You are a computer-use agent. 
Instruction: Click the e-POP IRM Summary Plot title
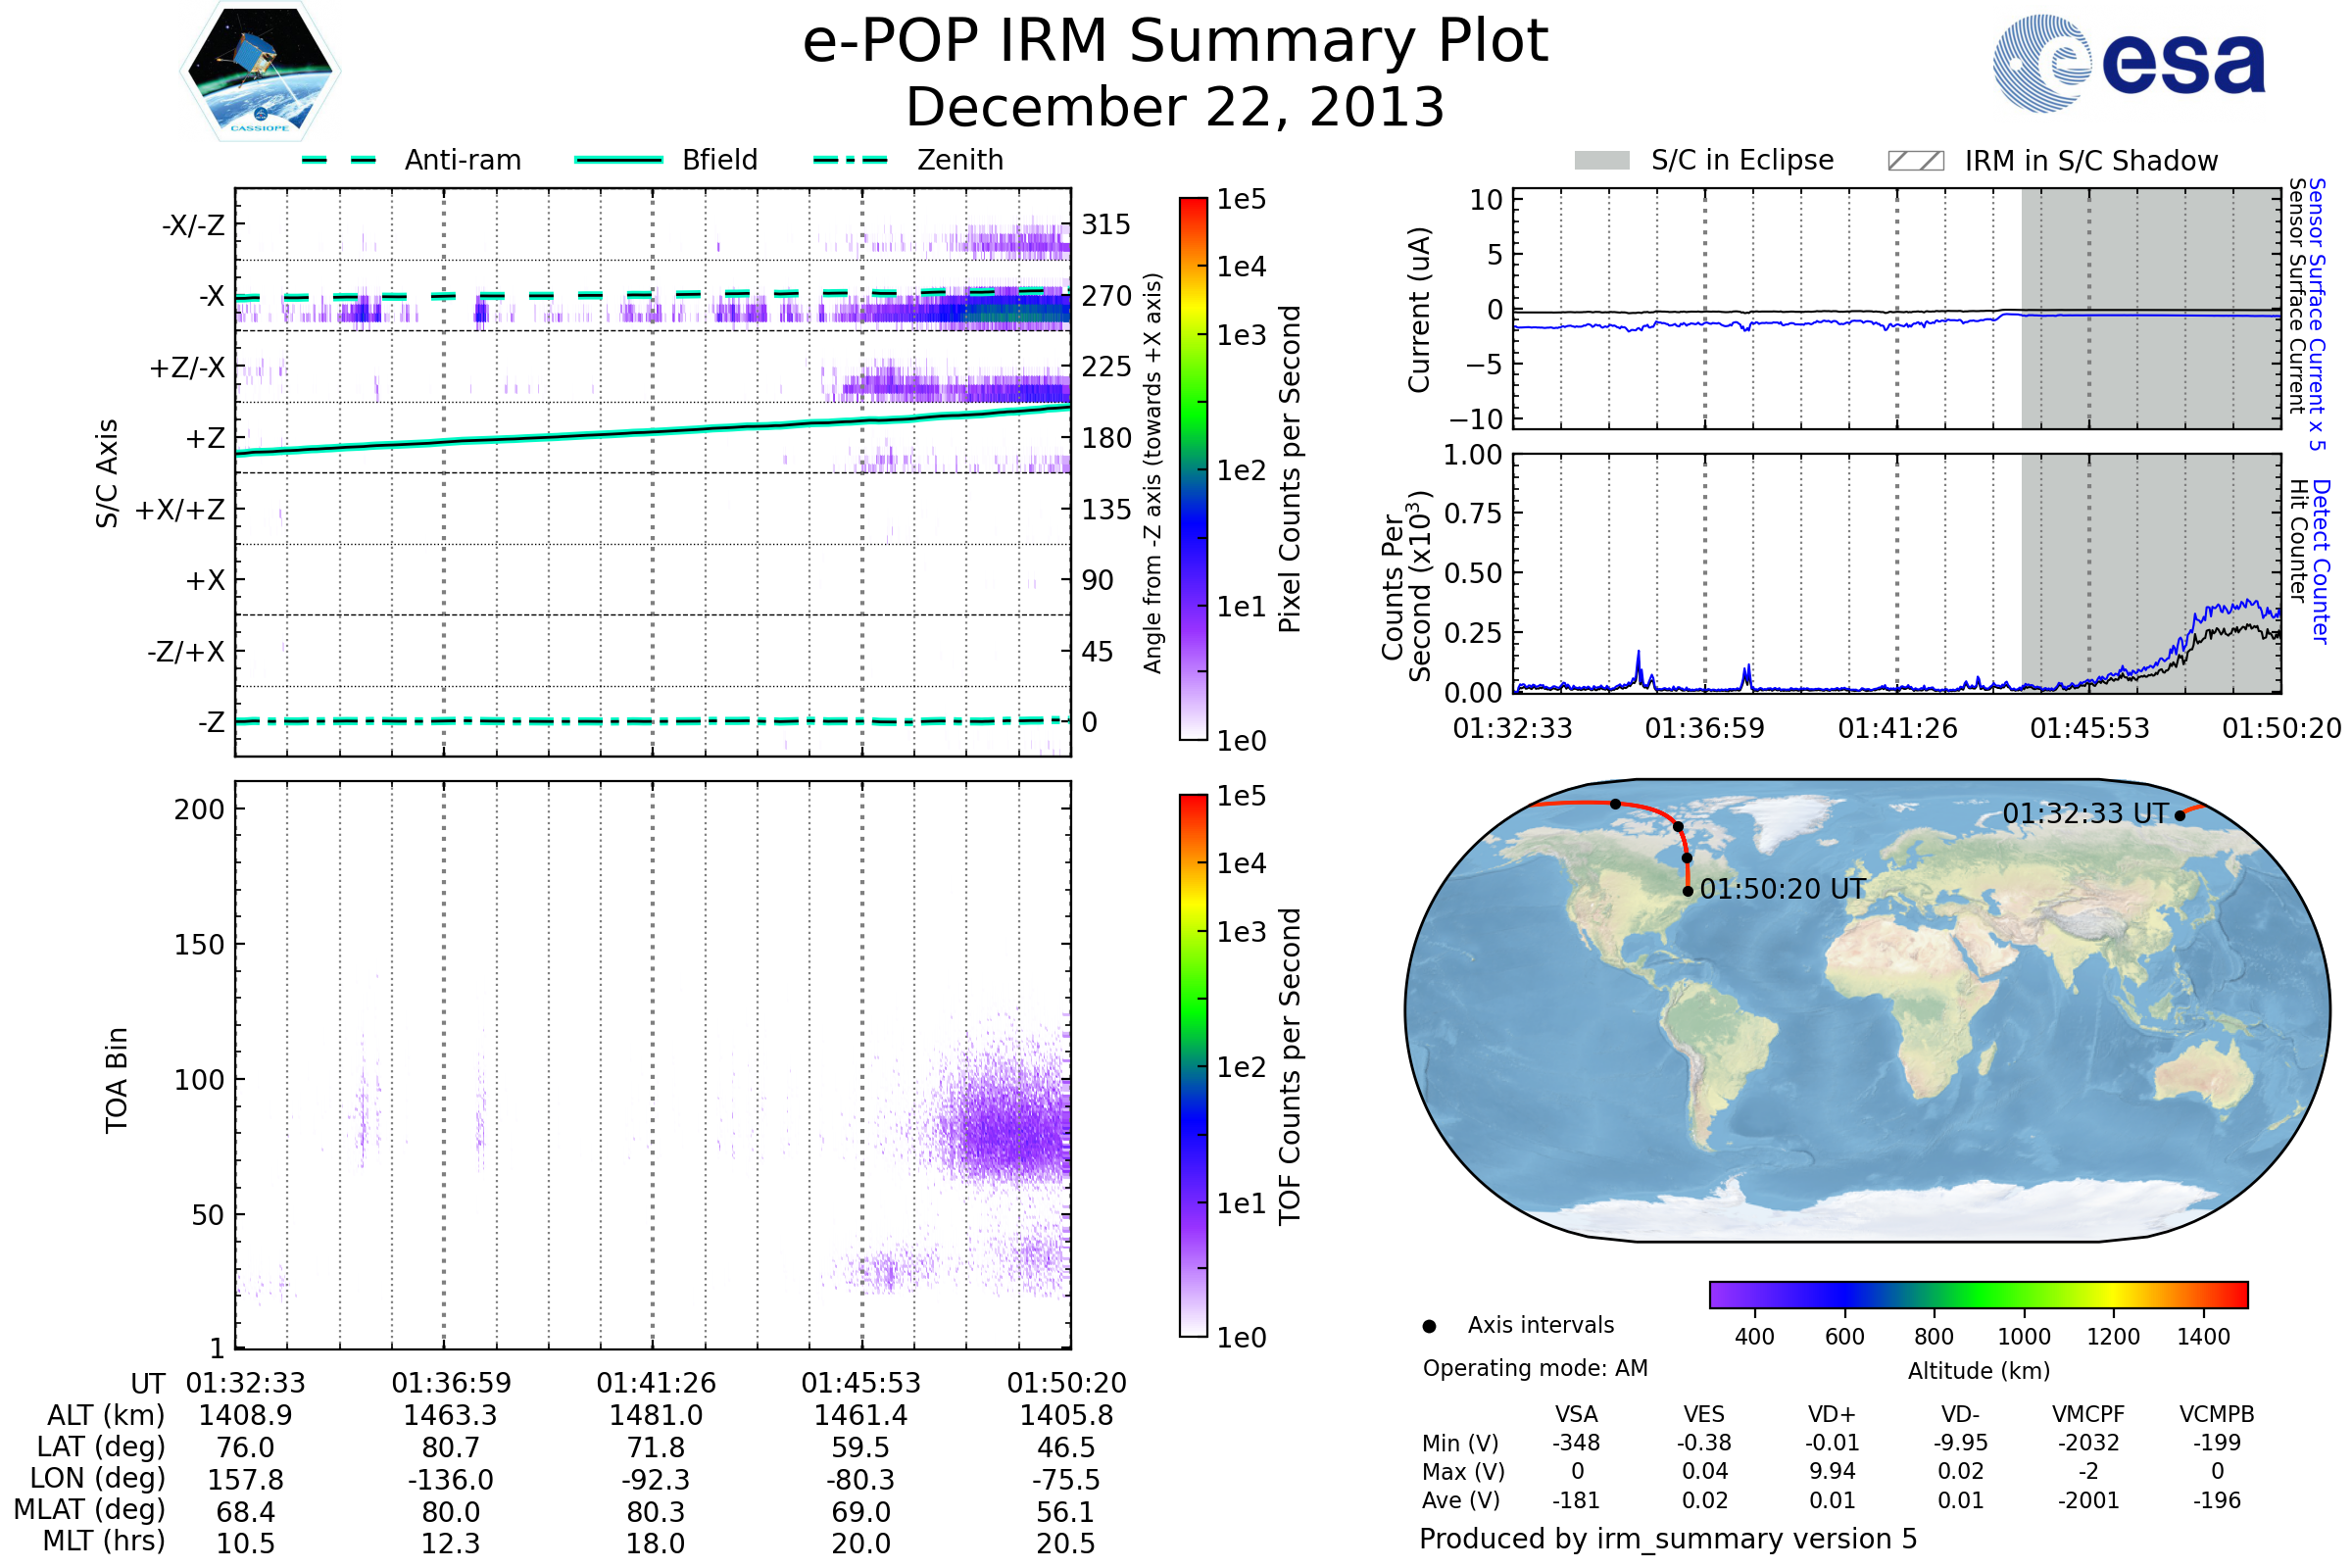[x=1175, y=42]
